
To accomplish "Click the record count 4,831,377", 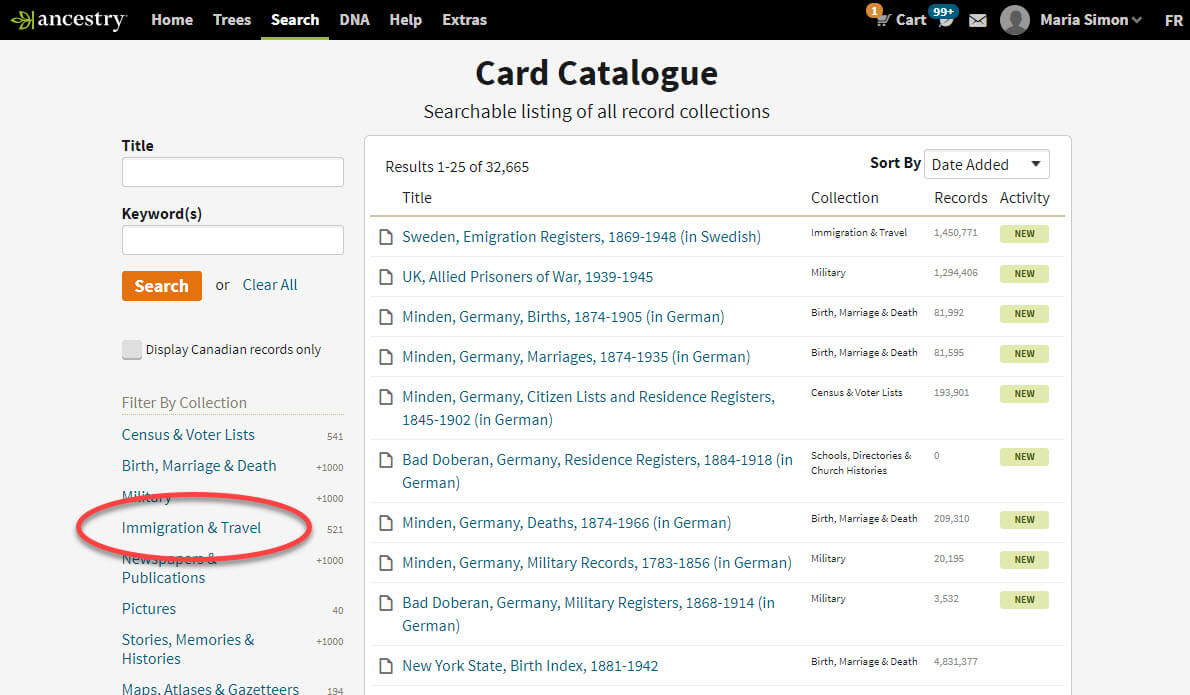I will tap(955, 662).
